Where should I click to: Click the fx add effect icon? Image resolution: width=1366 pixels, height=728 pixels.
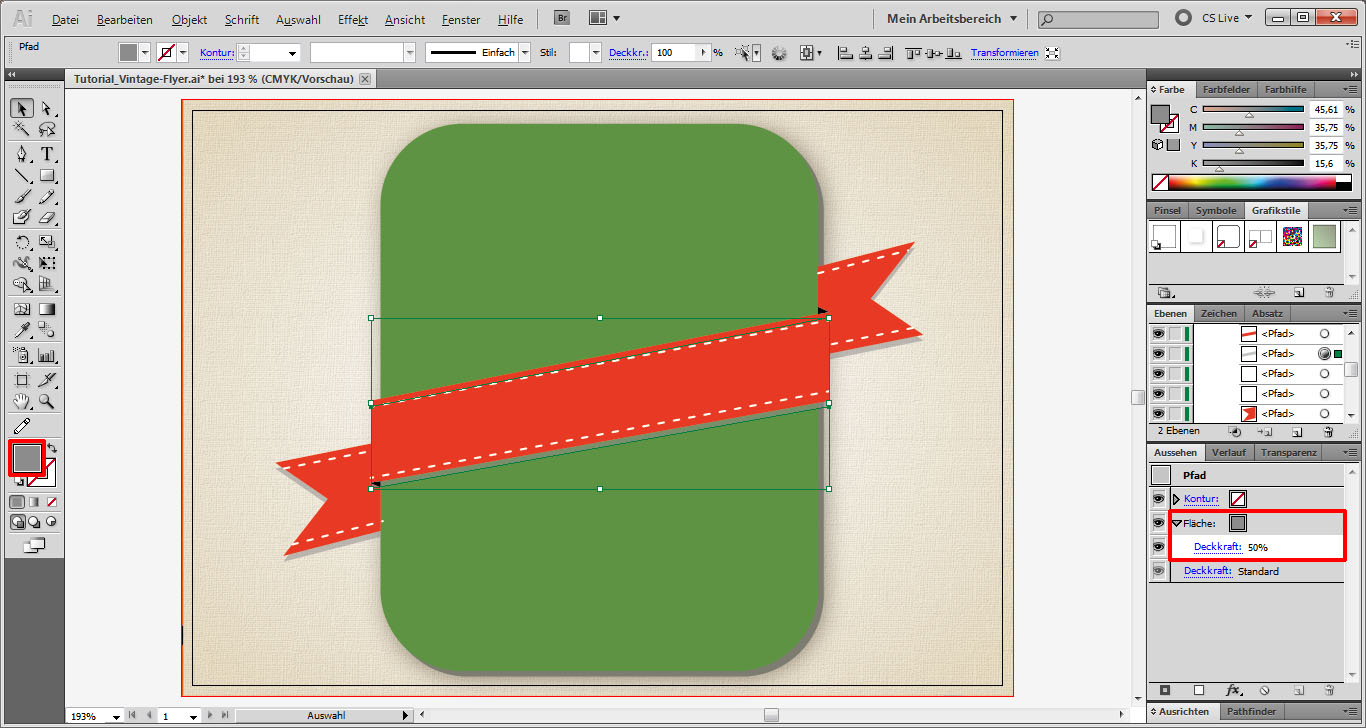pyautogui.click(x=1233, y=690)
